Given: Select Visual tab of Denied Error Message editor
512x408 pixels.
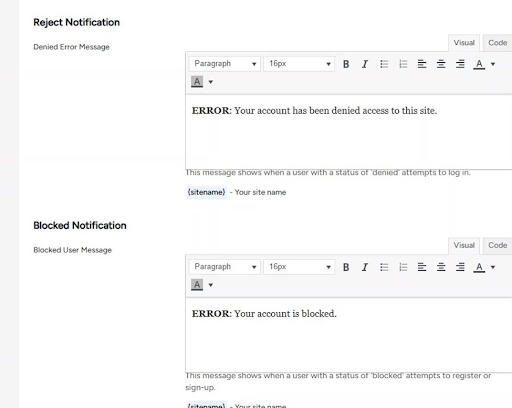Looking at the screenshot, I should pos(464,43).
